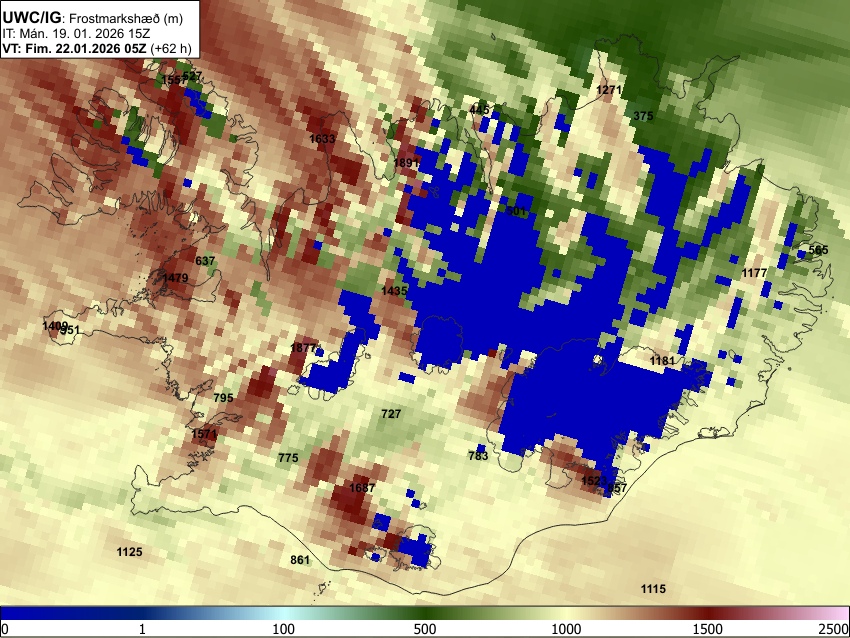Click the UWC/IG Frostmarkshæð (m) title text
Viewport: 850px width, 638px height.
93,18
